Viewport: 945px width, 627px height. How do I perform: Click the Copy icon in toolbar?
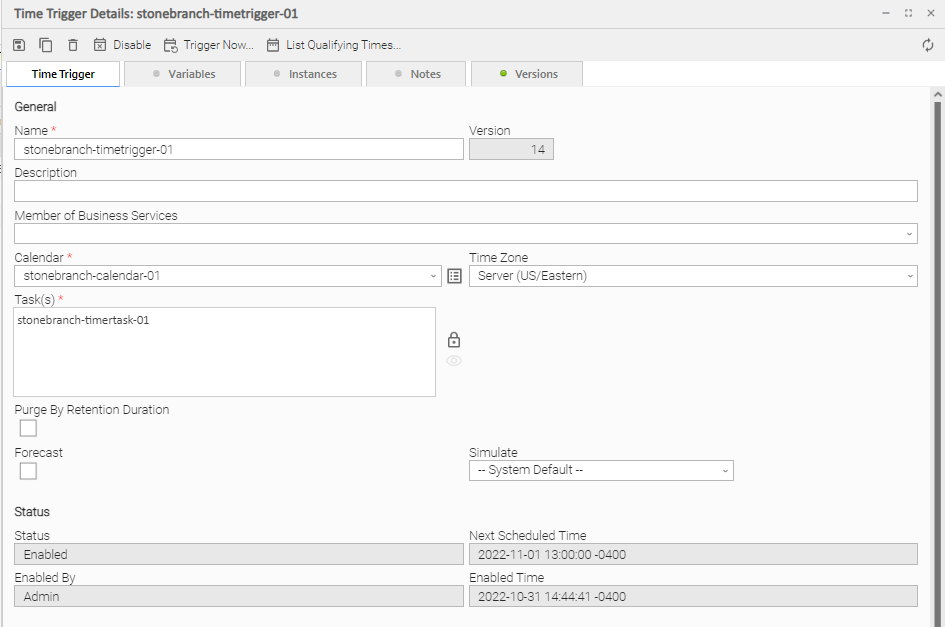46,45
